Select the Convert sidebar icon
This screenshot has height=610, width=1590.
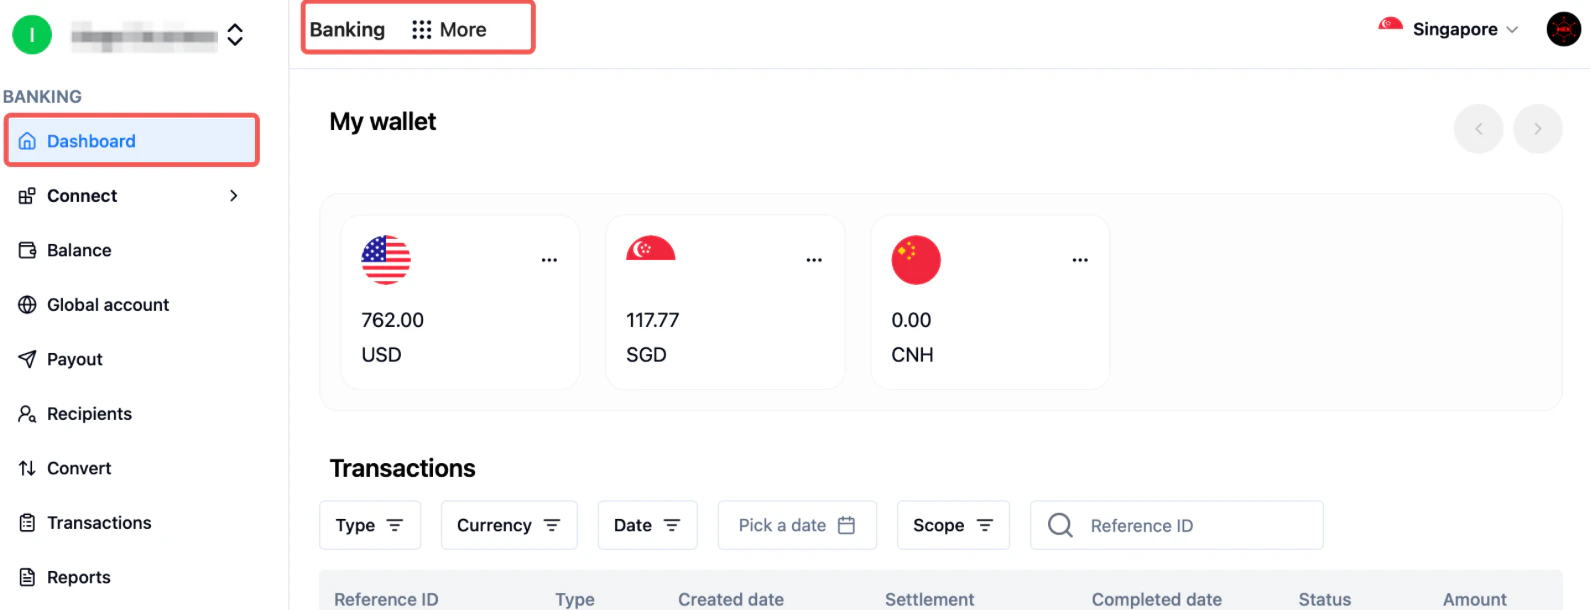(28, 468)
